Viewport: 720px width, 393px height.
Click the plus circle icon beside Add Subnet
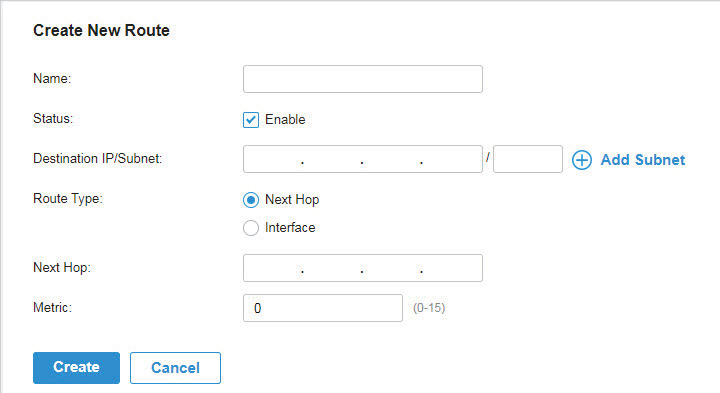pyautogui.click(x=581, y=160)
